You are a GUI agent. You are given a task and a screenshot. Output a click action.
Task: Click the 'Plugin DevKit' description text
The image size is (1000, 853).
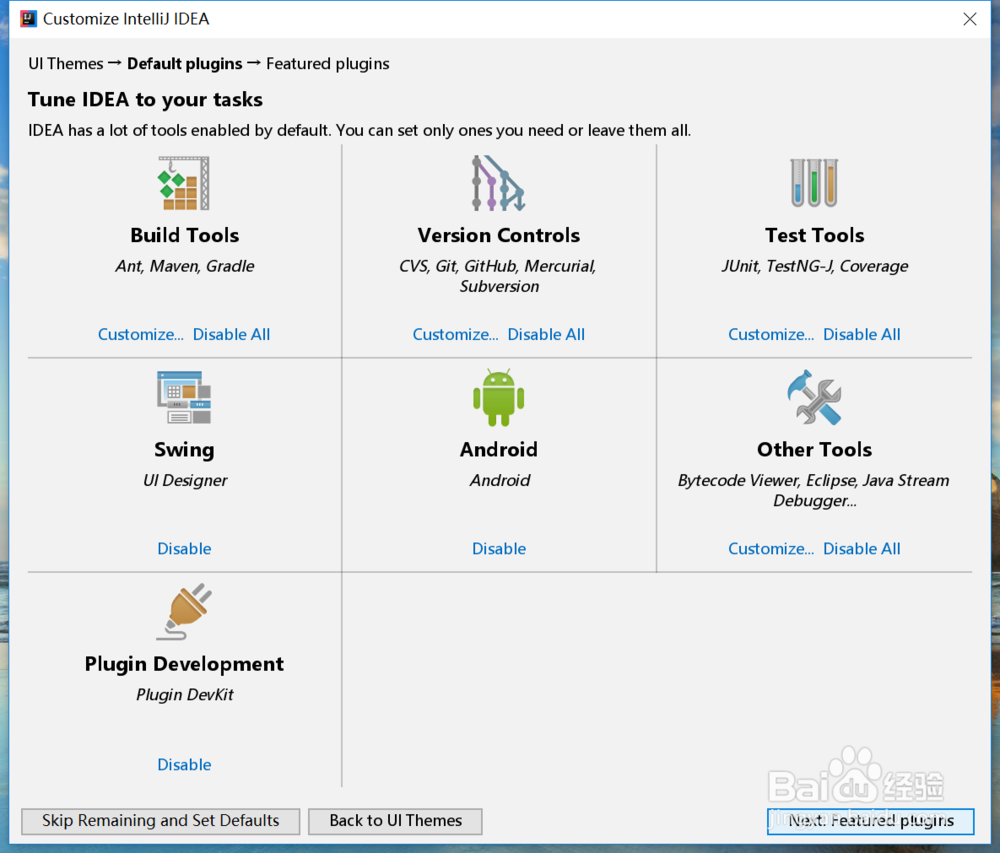pyautogui.click(x=184, y=694)
